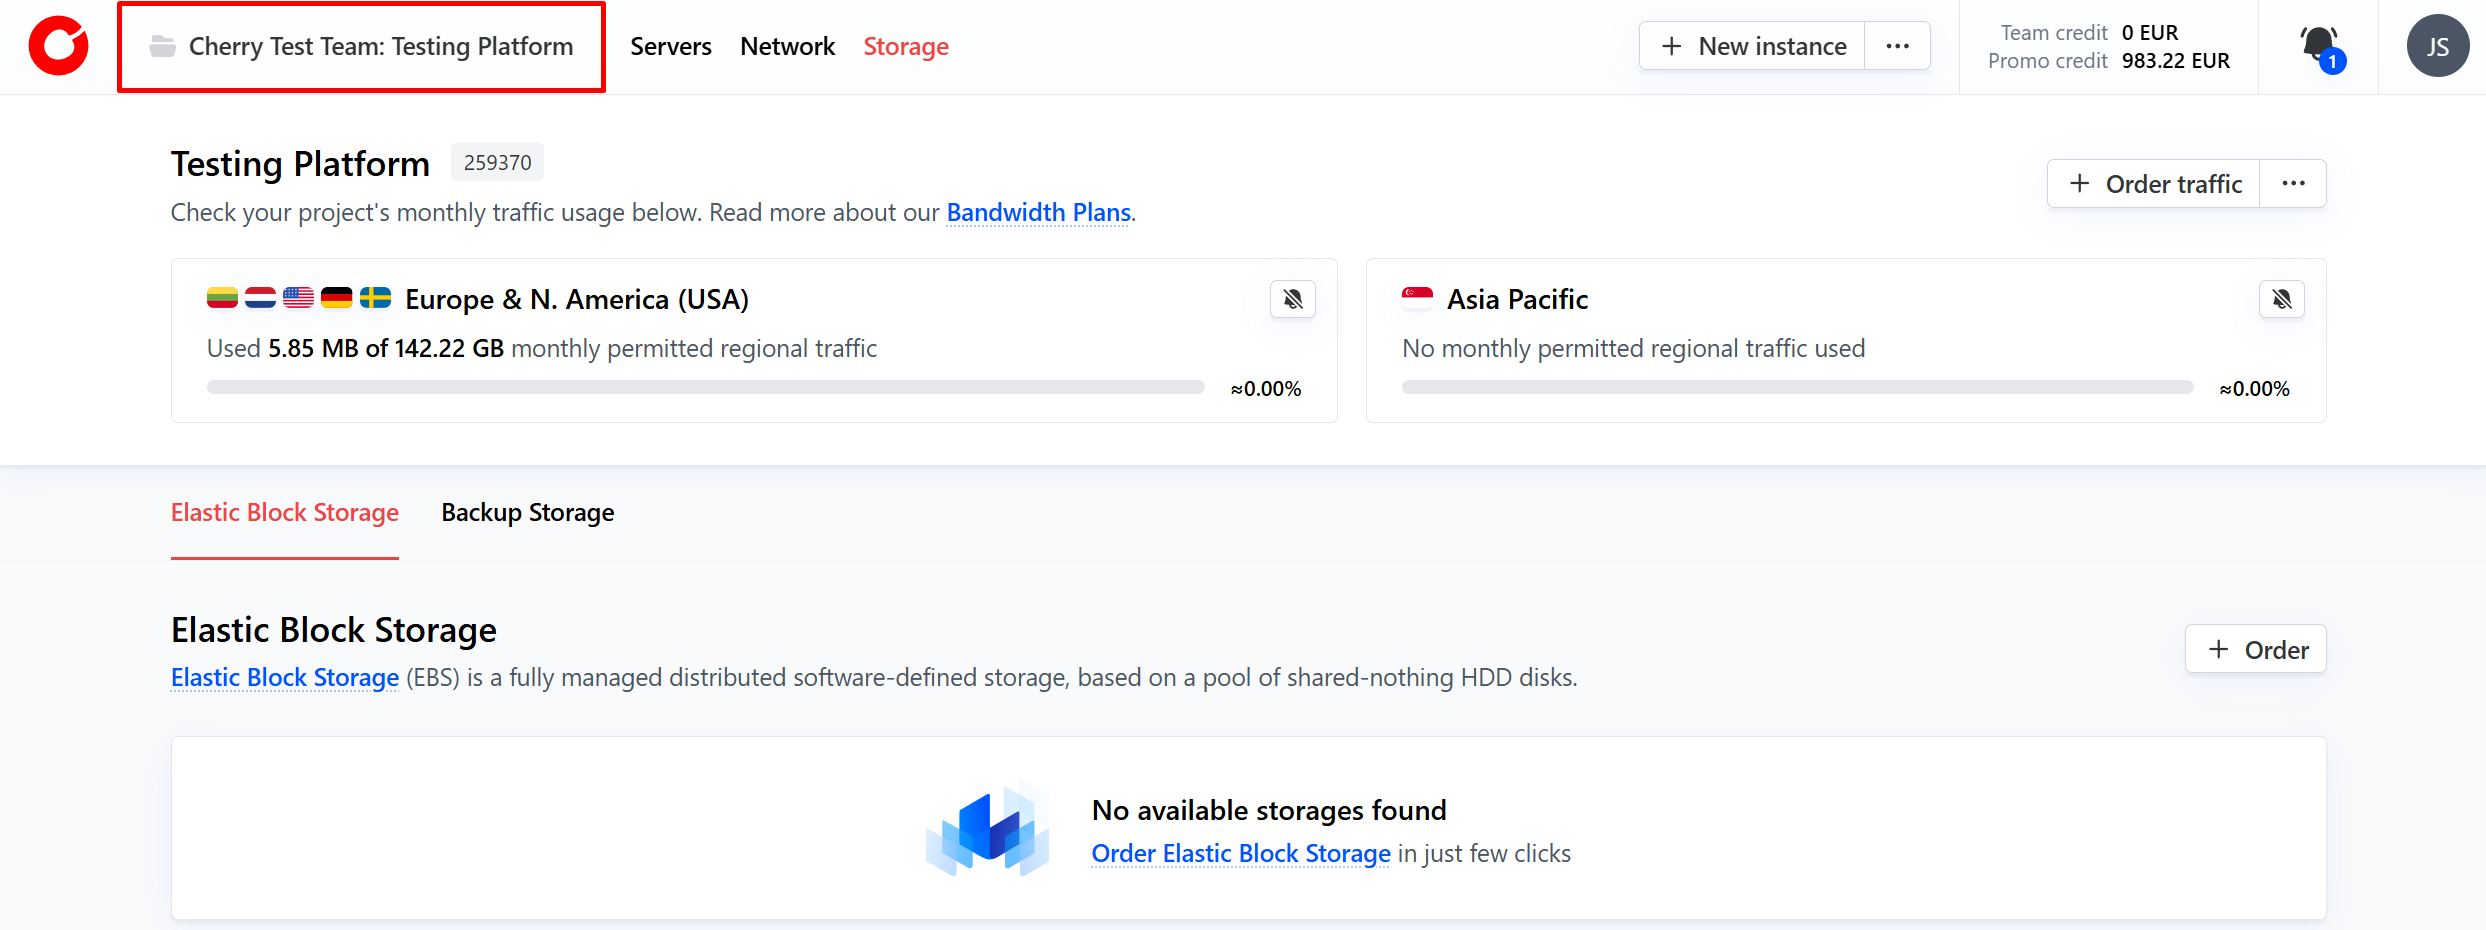Toggle Europe & N. America traffic alert bell

click(1292, 299)
